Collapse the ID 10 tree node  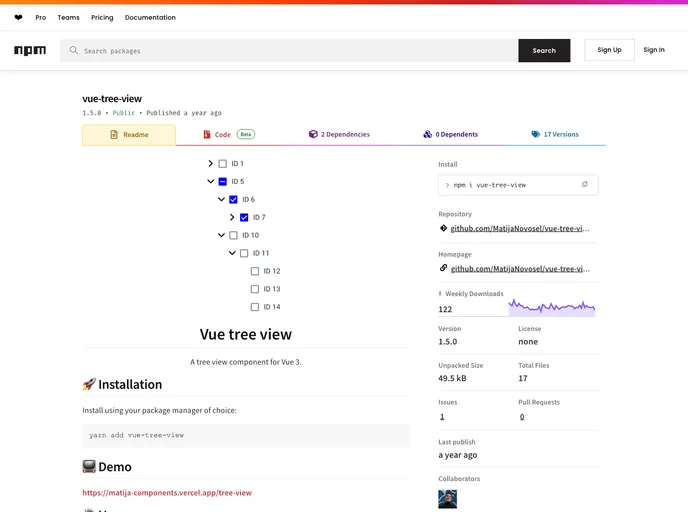(221, 235)
